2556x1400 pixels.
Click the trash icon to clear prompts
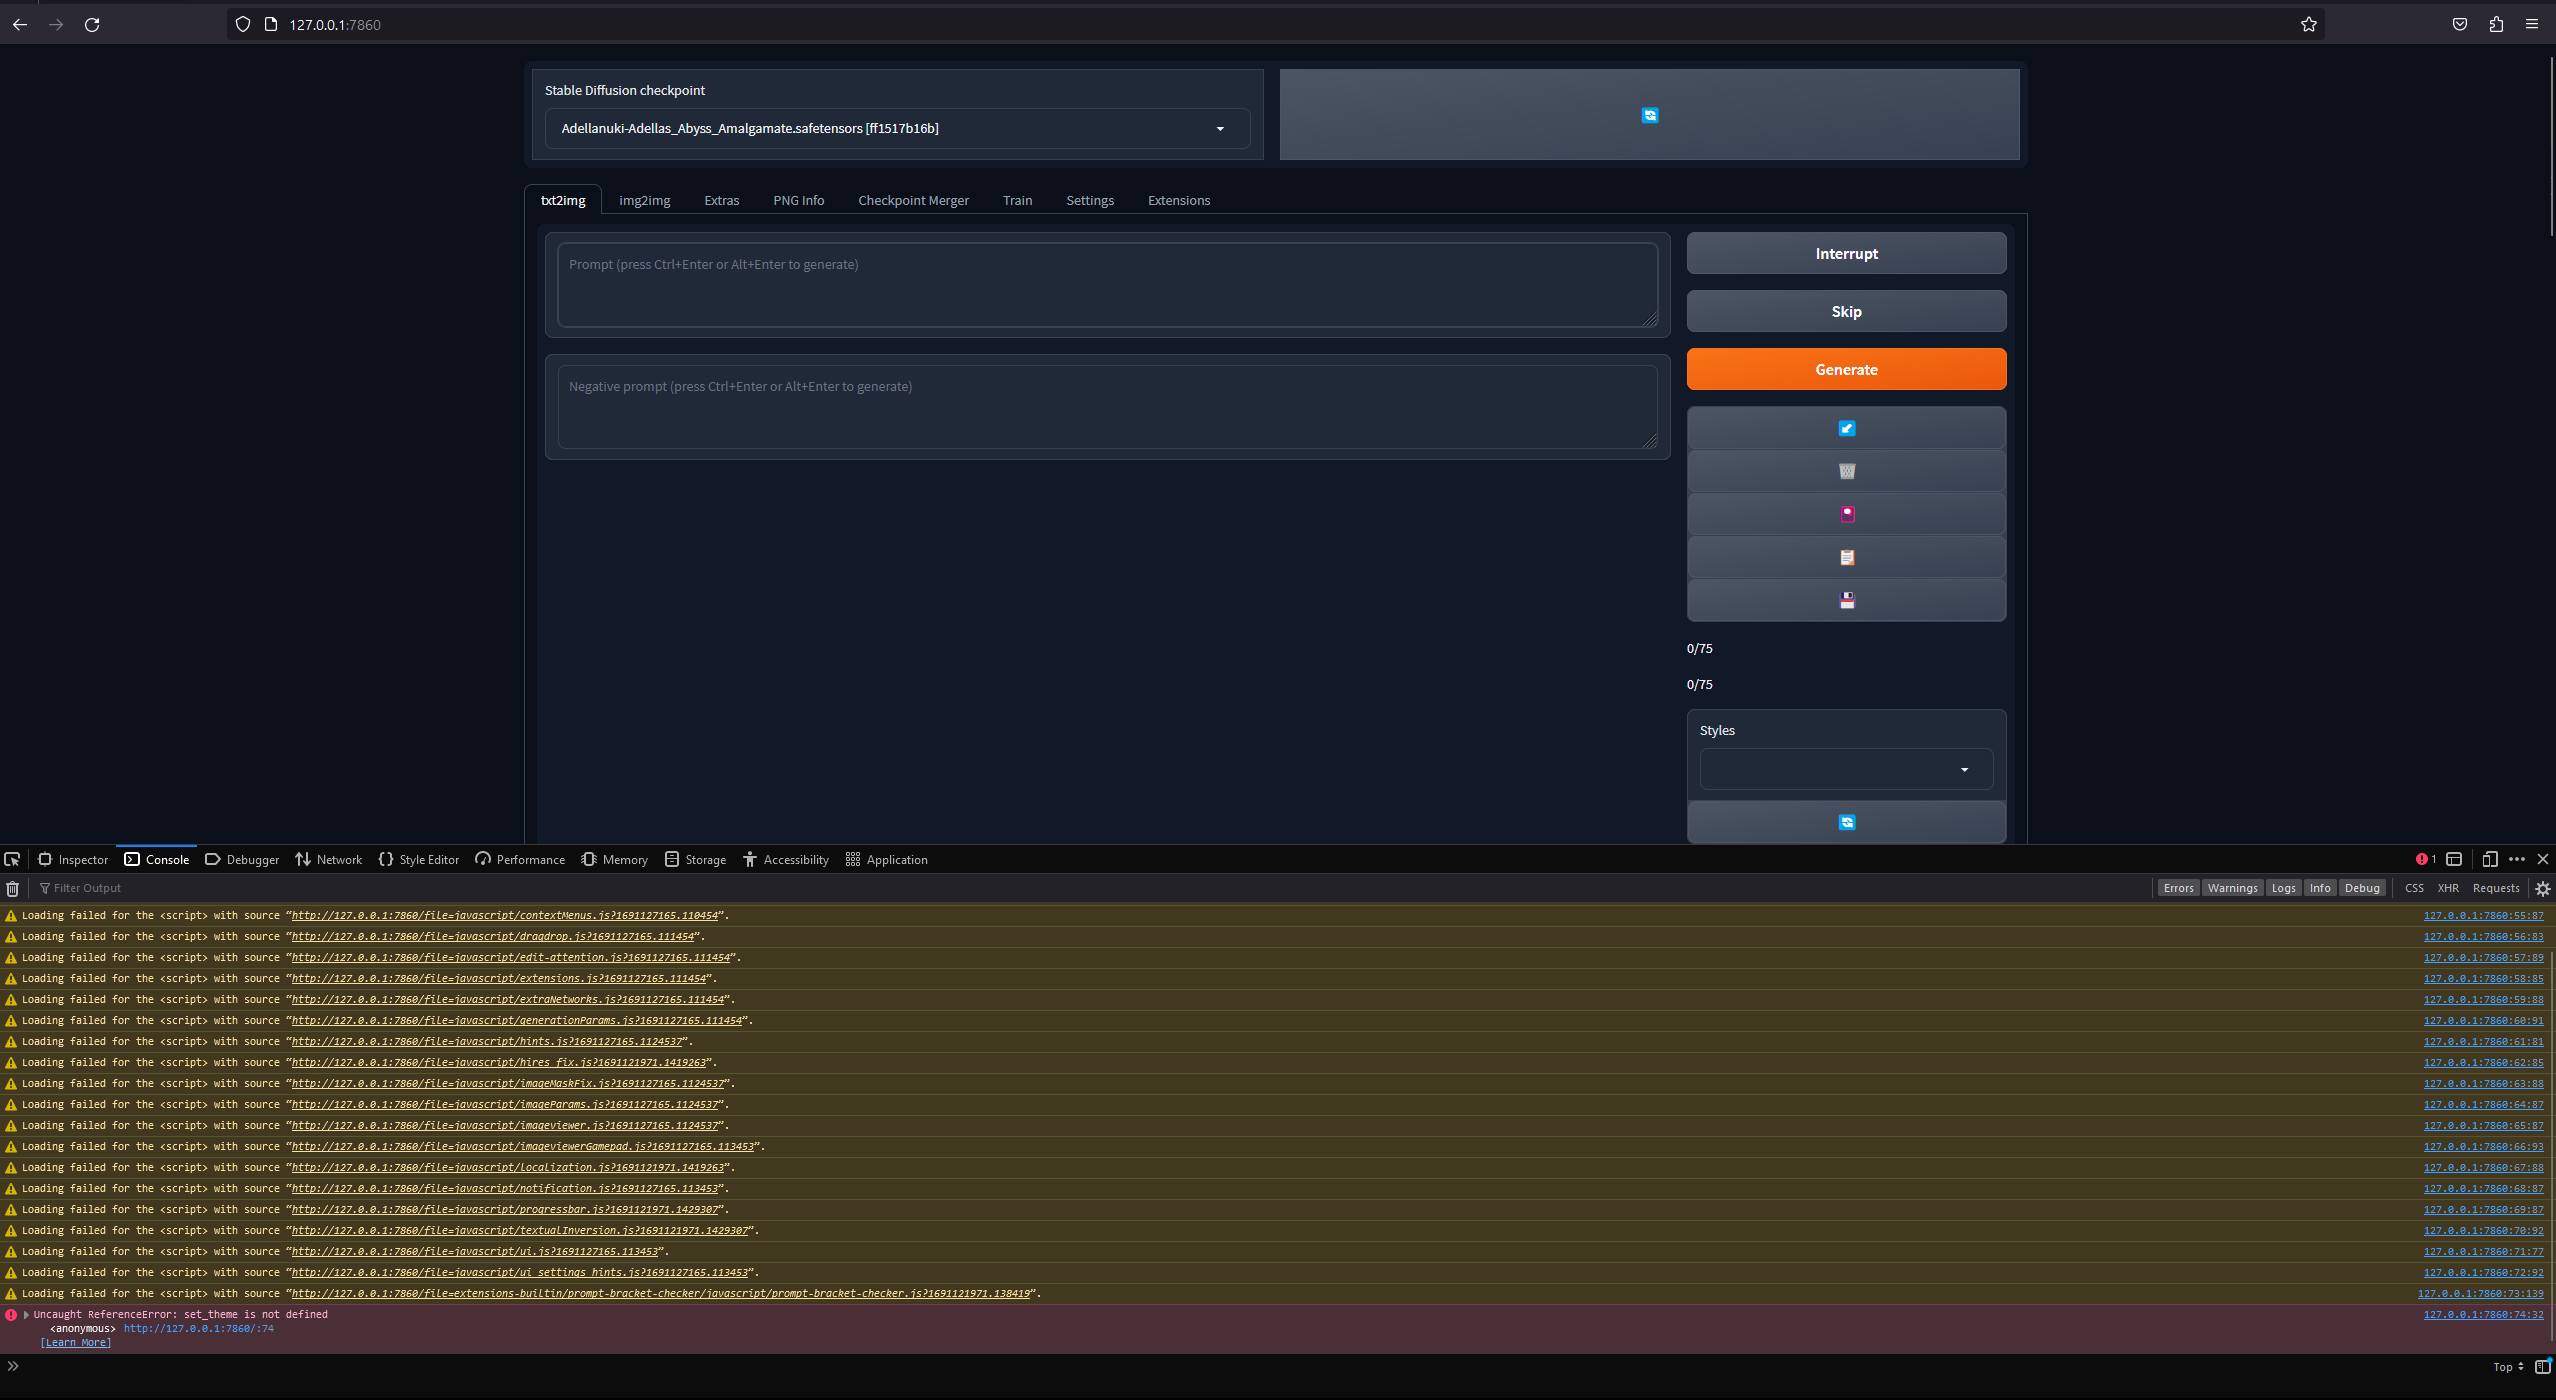pos(1845,470)
